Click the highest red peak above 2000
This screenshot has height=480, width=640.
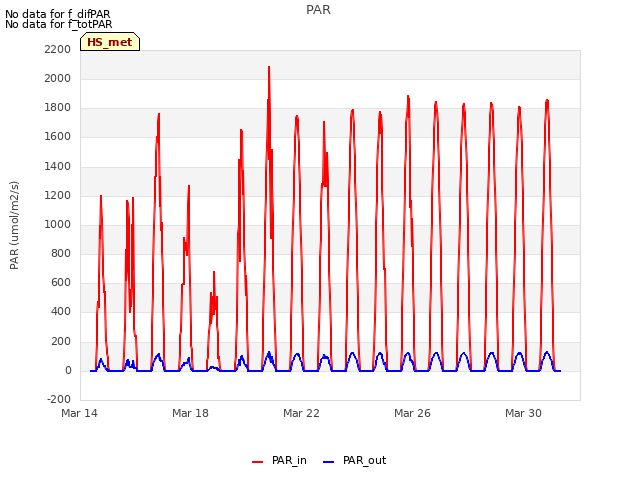(269, 67)
